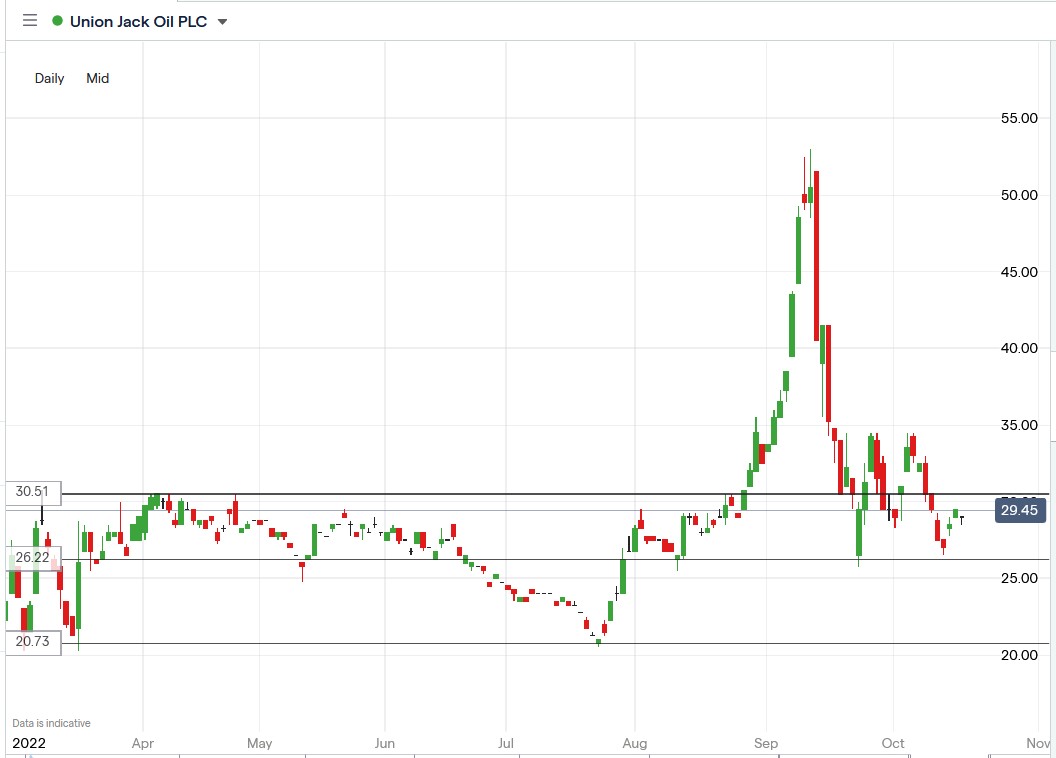Click the 55.00 price axis label
1056x758 pixels.
pos(1019,118)
